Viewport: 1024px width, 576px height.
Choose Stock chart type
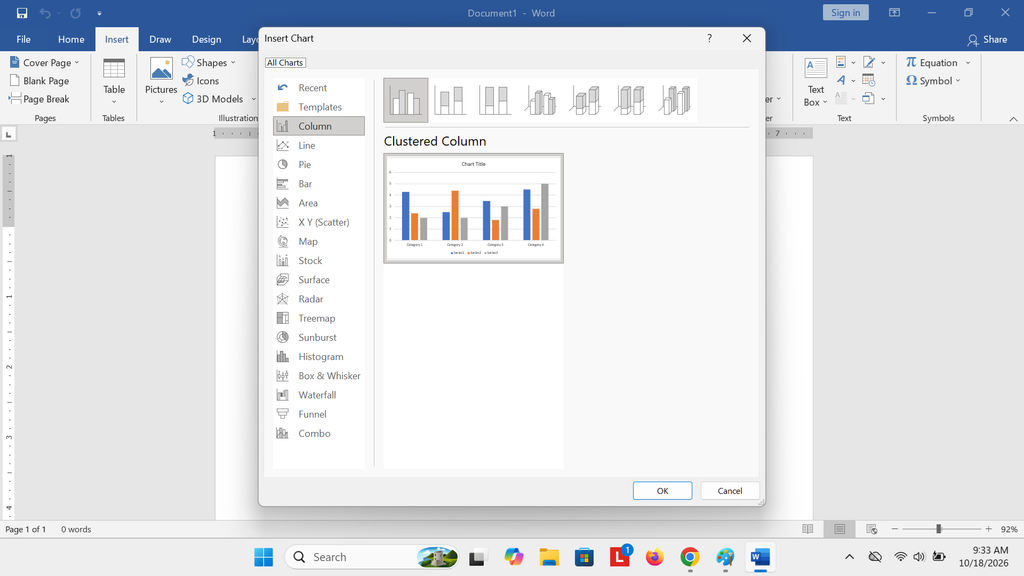pyautogui.click(x=319, y=261)
